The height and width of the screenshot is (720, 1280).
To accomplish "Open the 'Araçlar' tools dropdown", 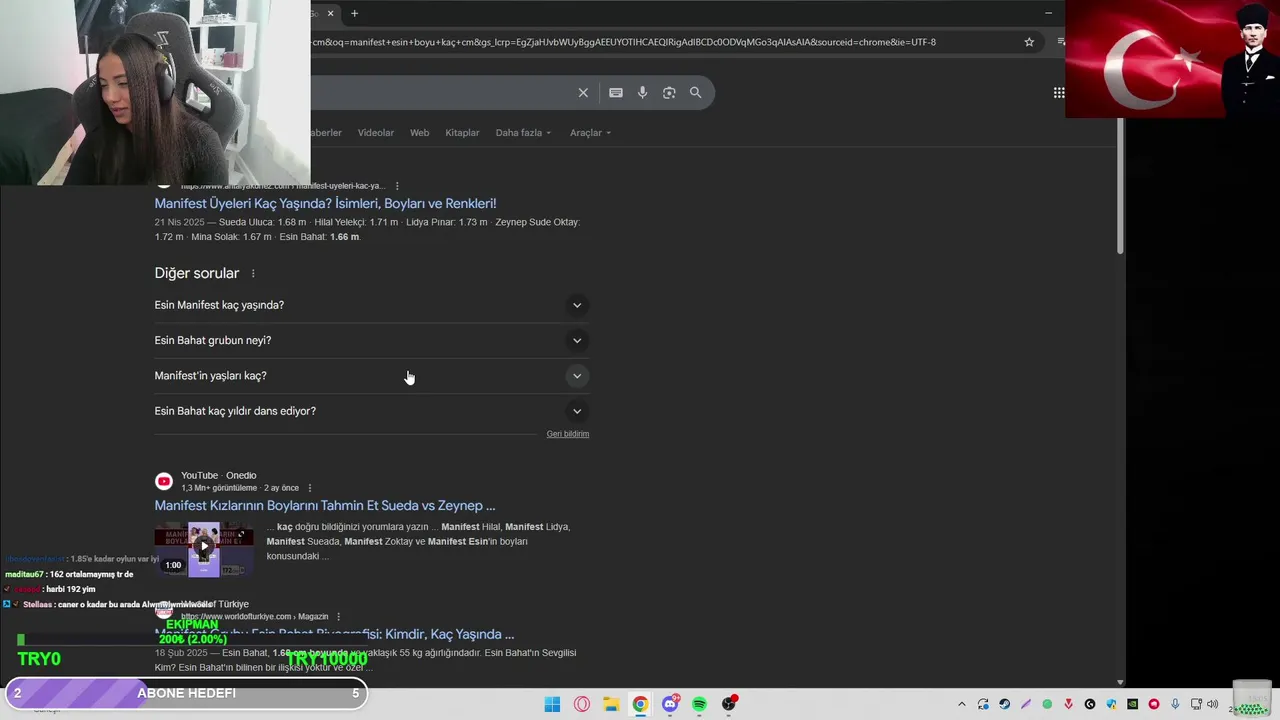I will (590, 133).
